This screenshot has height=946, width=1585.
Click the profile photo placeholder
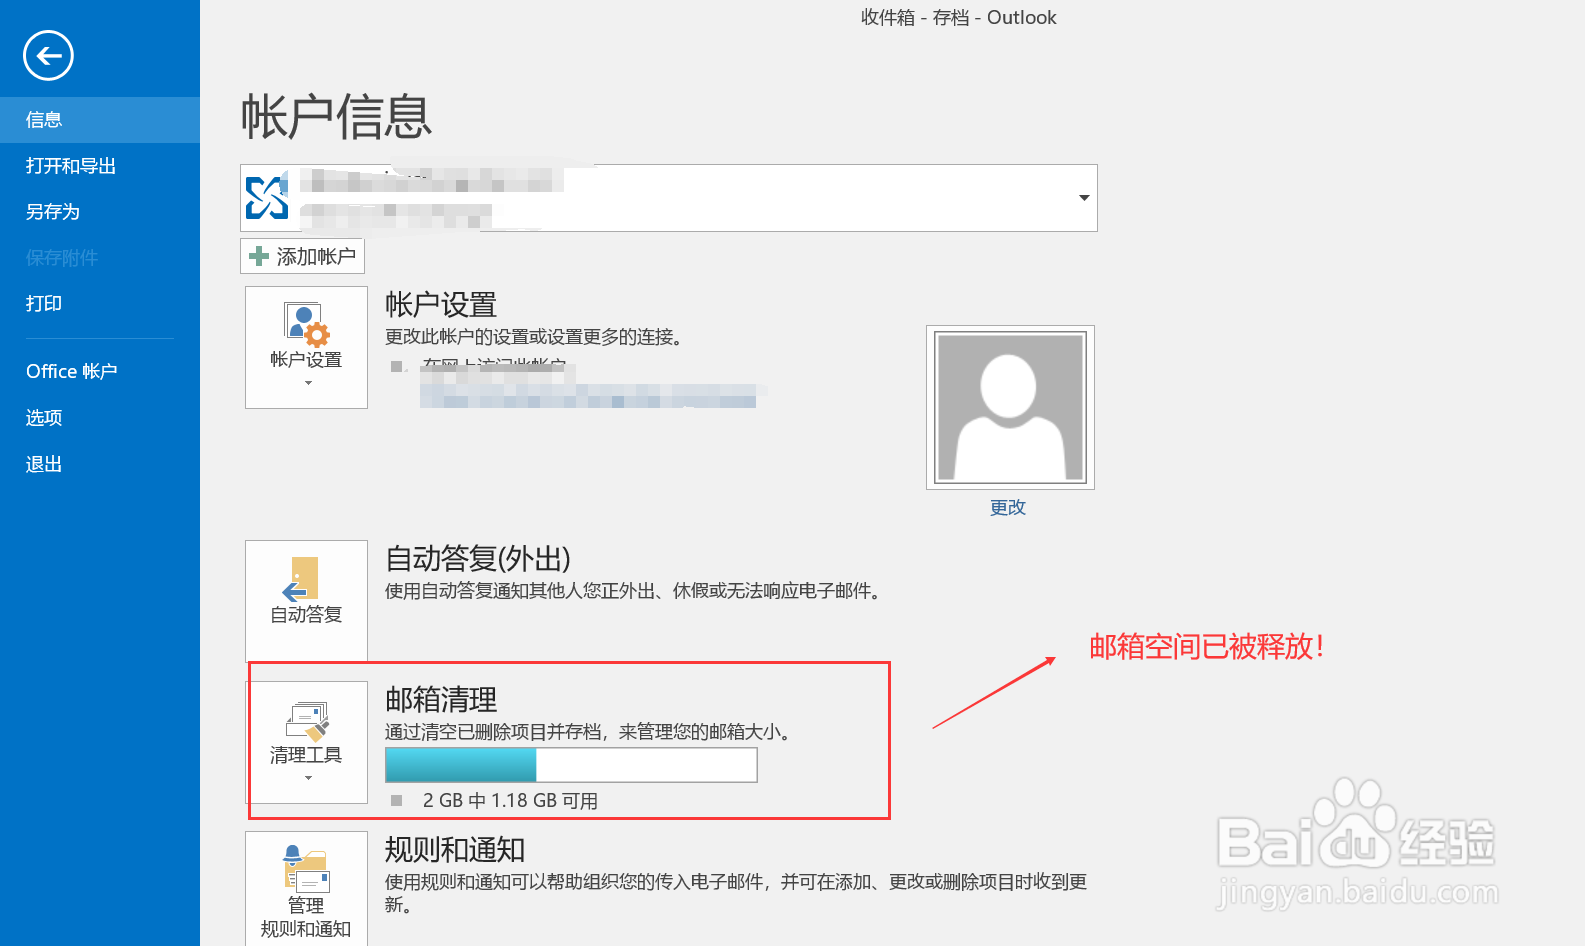pyautogui.click(x=1010, y=407)
